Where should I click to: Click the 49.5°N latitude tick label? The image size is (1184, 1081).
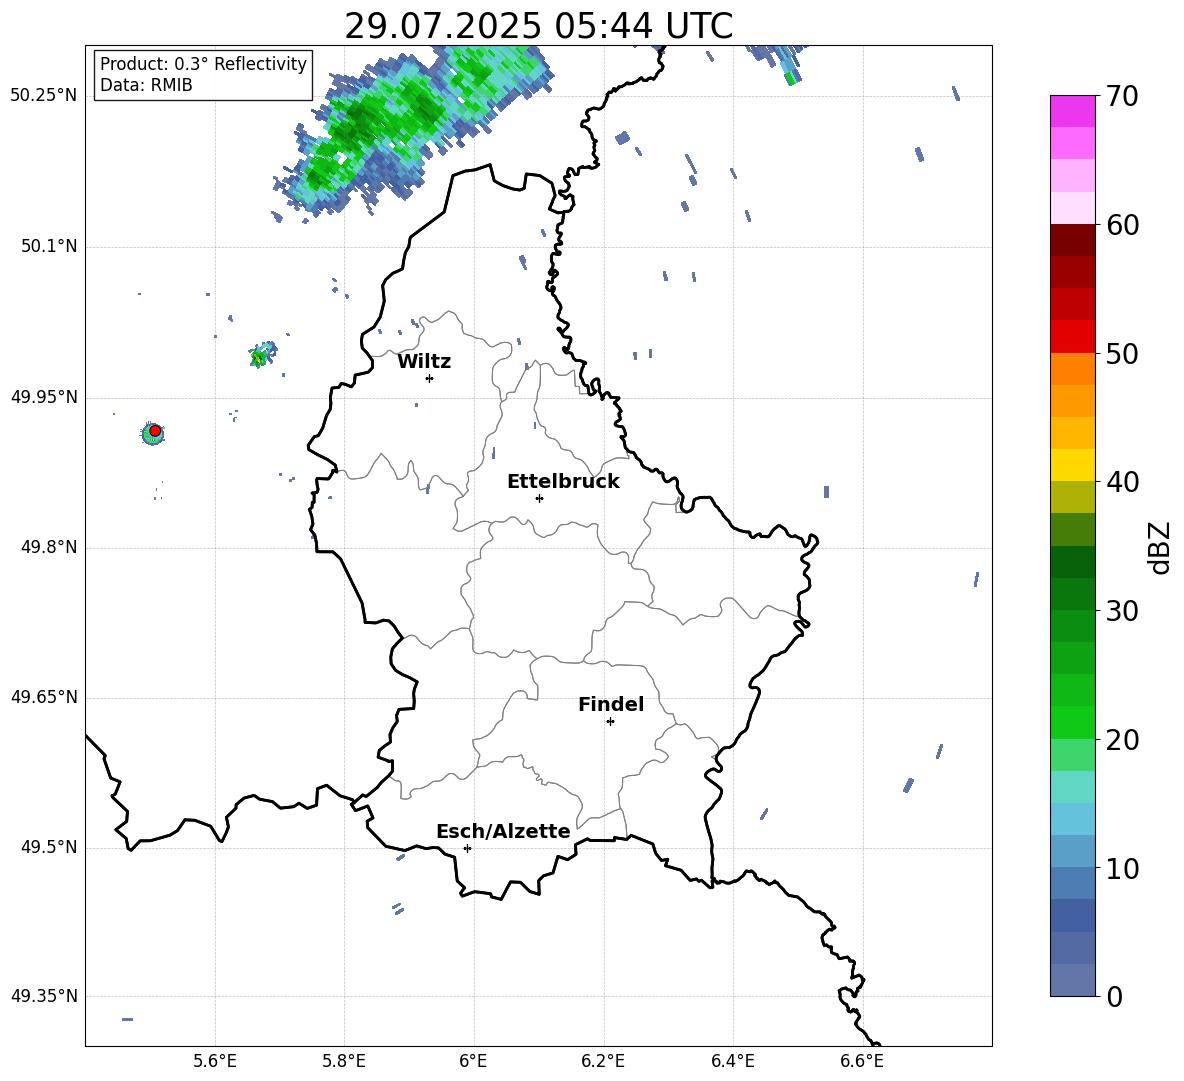pyautogui.click(x=49, y=847)
